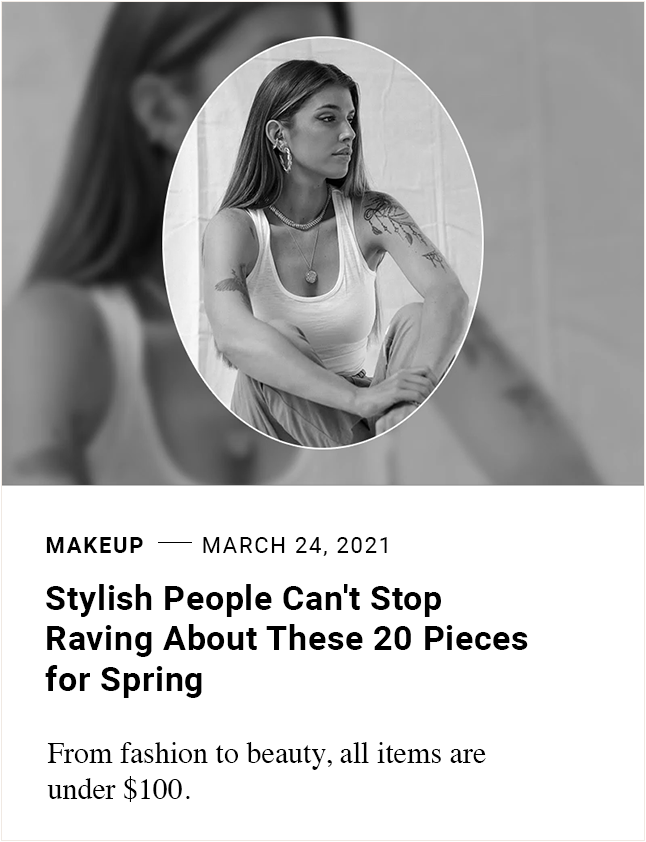646x842 pixels.
Task: Click the blurred background area left of the oval
Action: click(81, 242)
